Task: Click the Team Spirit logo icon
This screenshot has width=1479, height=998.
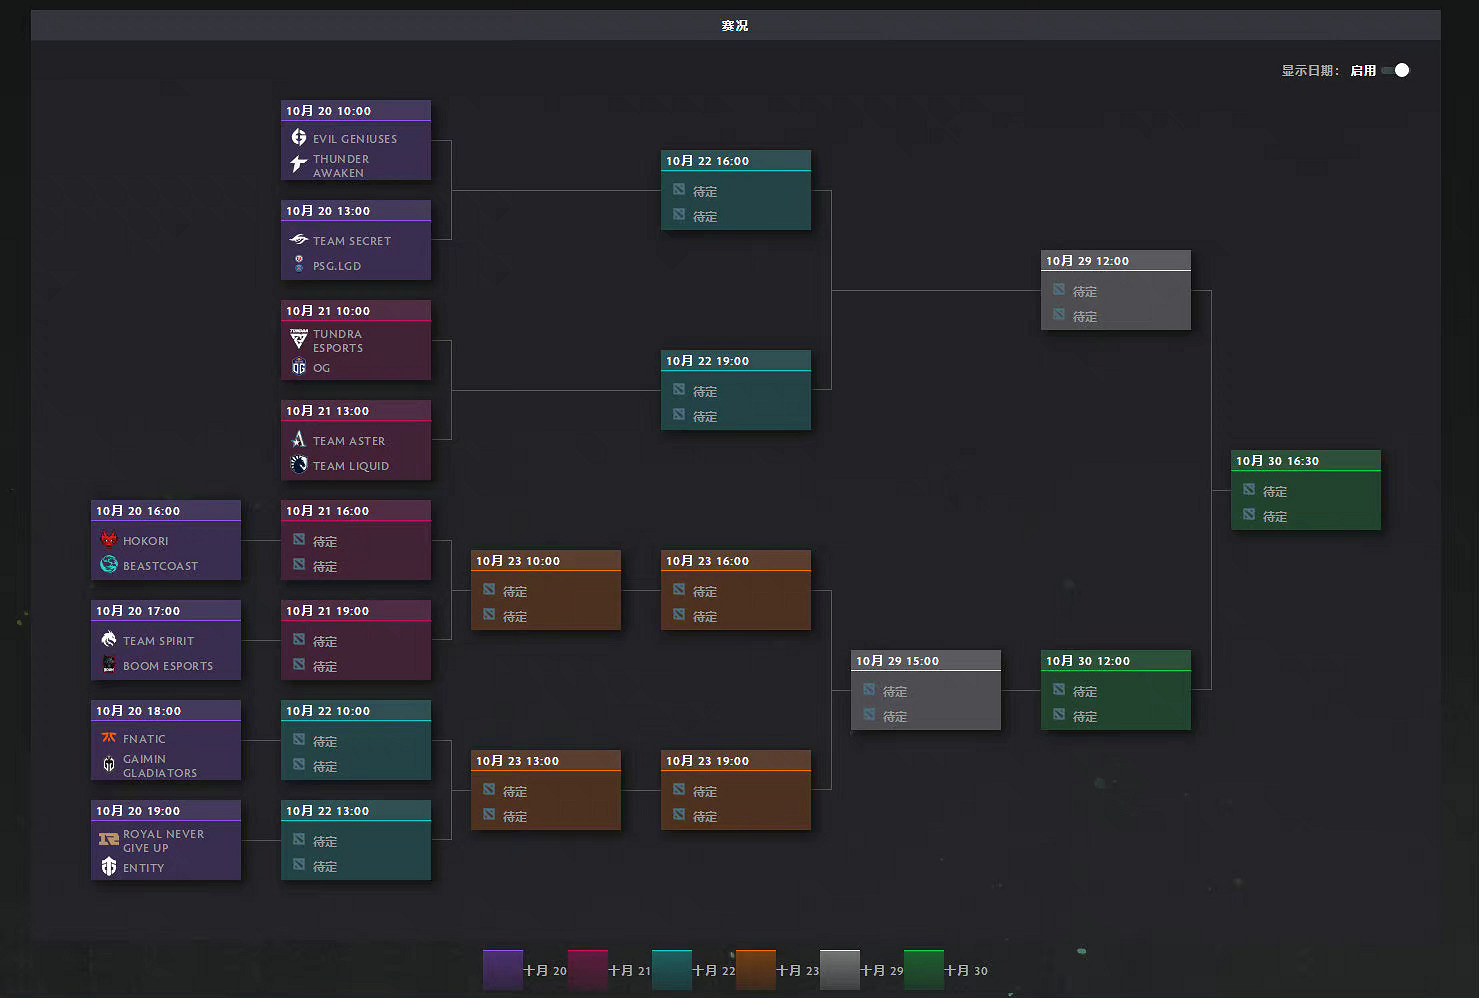Action: 109,639
